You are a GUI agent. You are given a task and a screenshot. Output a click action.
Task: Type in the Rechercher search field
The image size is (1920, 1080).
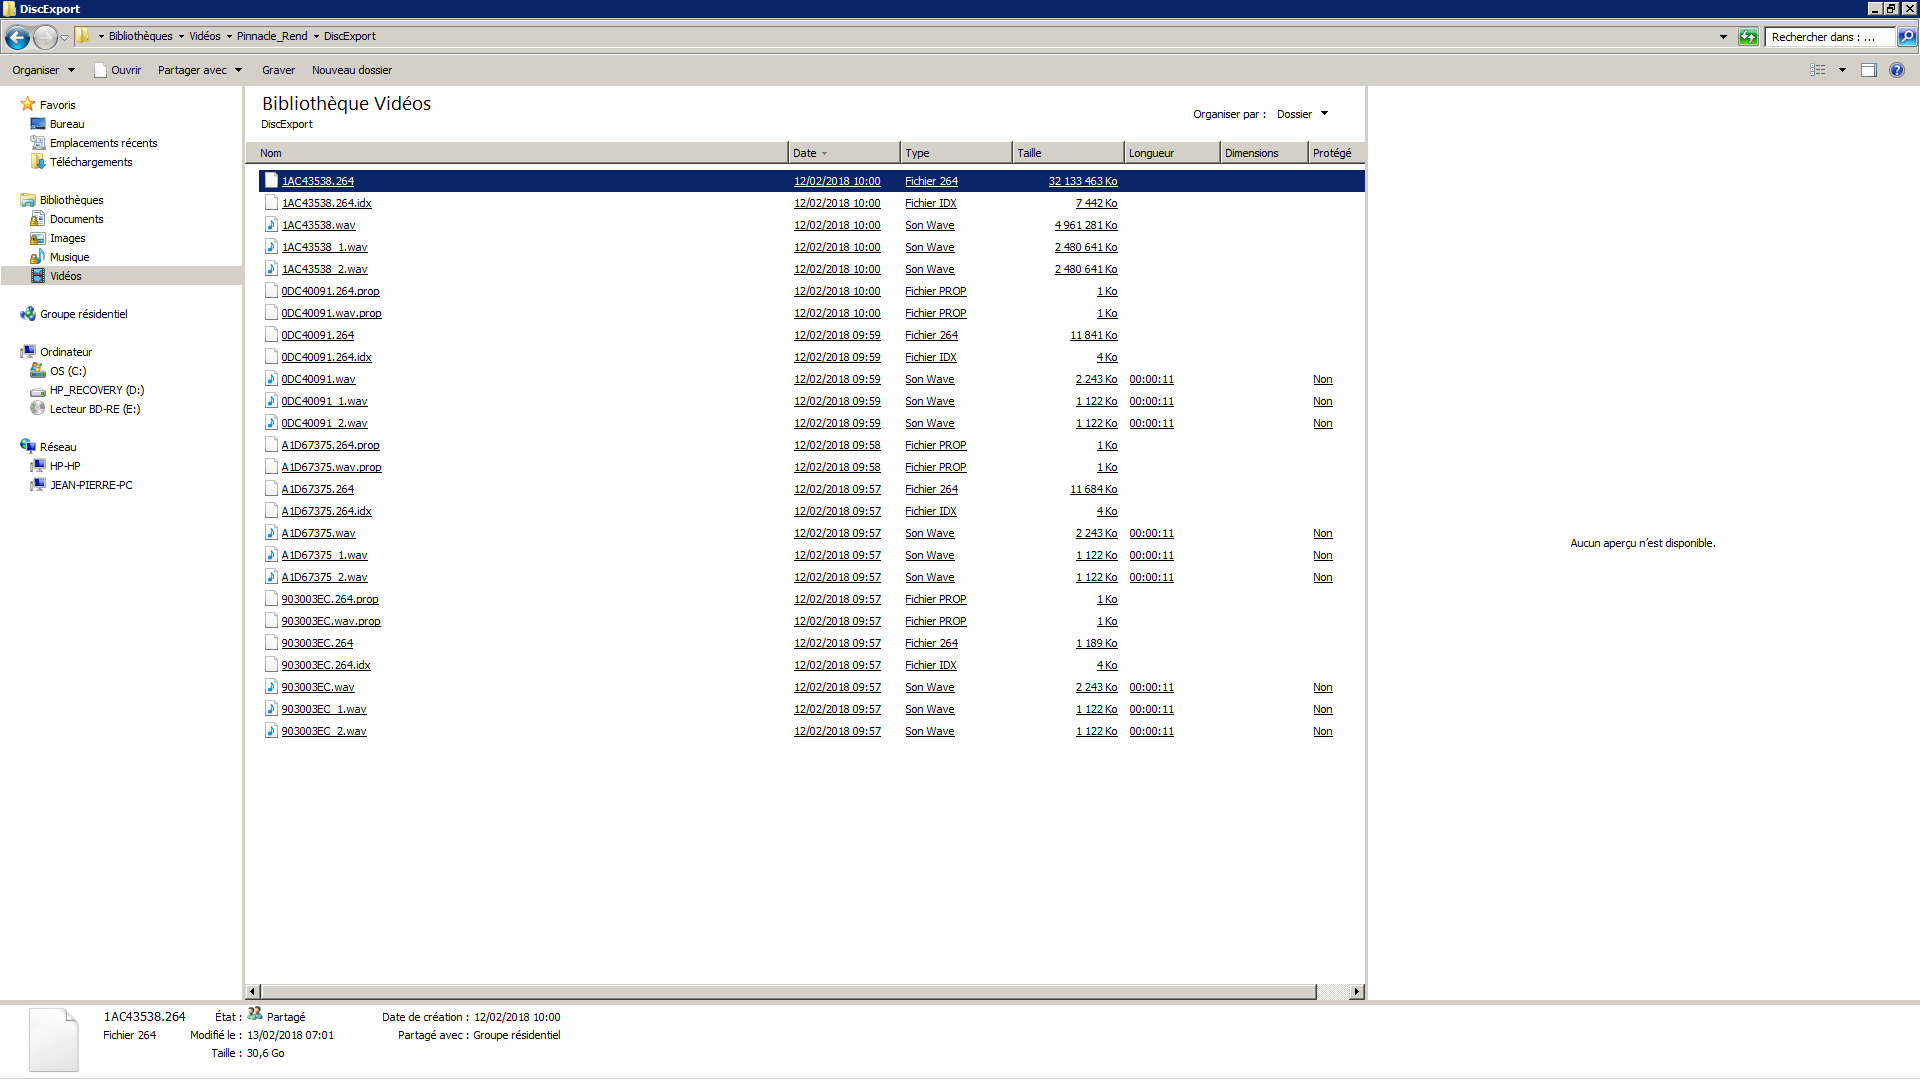tap(1828, 37)
